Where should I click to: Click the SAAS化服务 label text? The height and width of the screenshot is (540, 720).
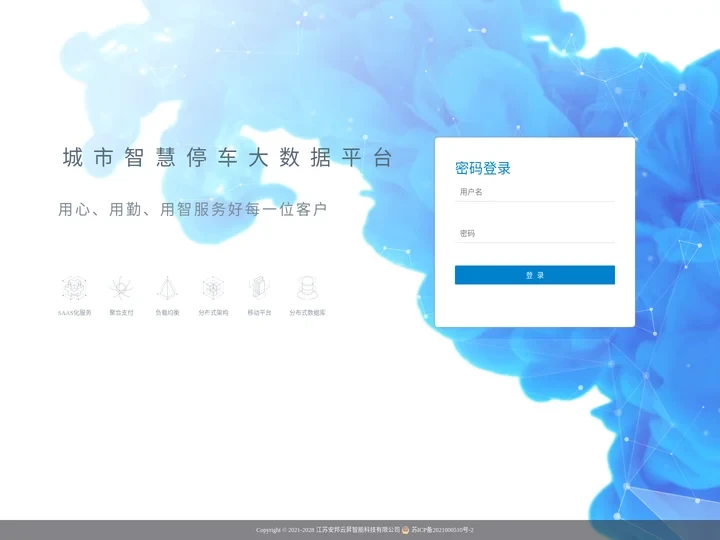point(74,313)
